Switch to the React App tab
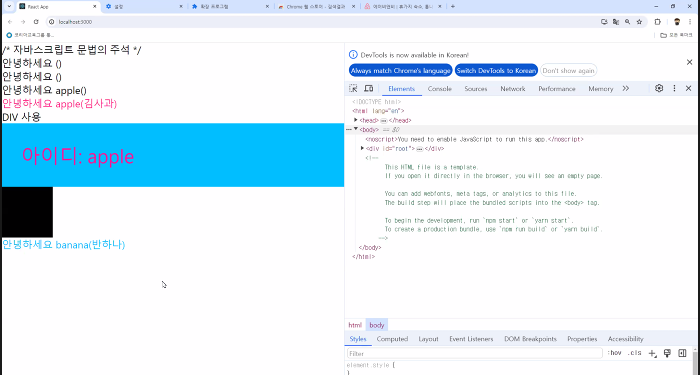The image size is (700, 375). click(x=58, y=7)
